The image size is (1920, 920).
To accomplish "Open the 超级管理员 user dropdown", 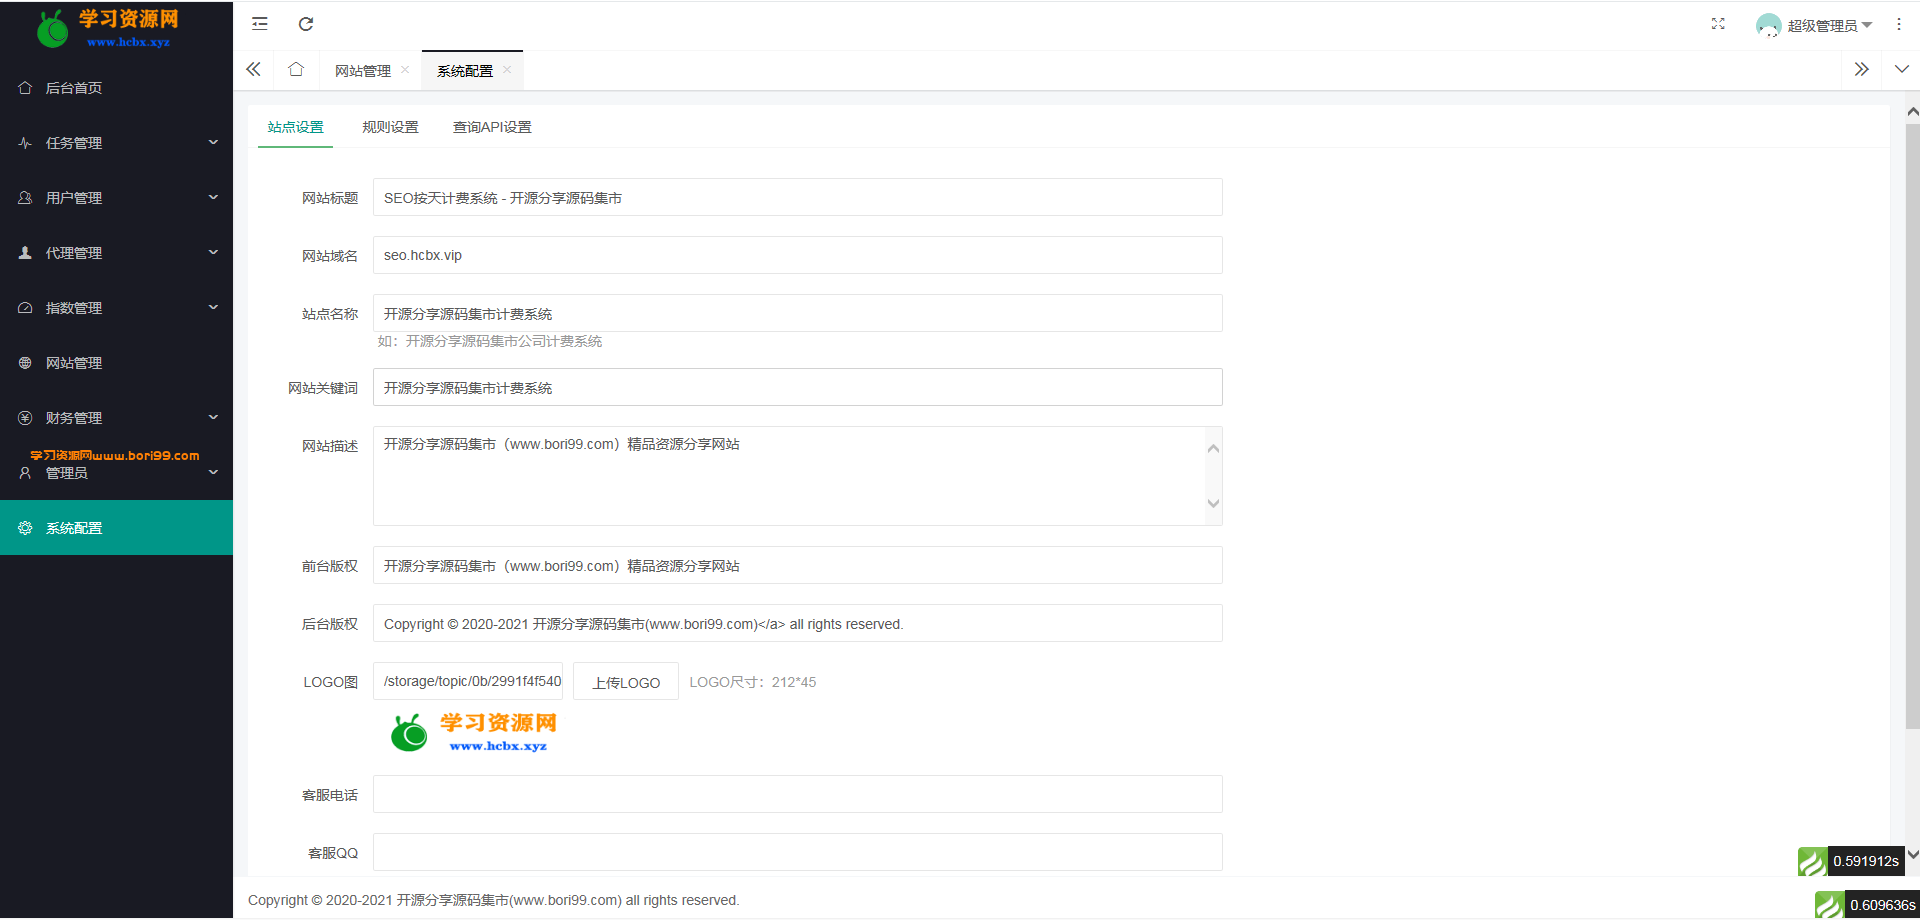I will 1814,25.
